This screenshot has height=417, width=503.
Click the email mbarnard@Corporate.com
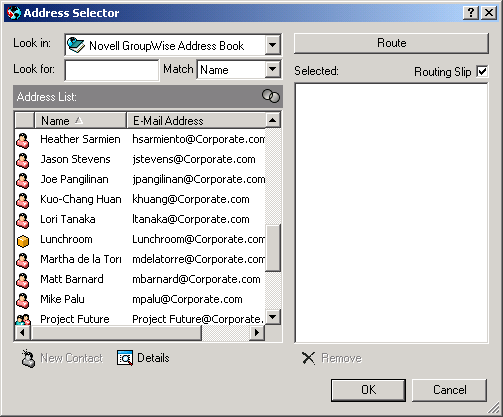point(196,279)
